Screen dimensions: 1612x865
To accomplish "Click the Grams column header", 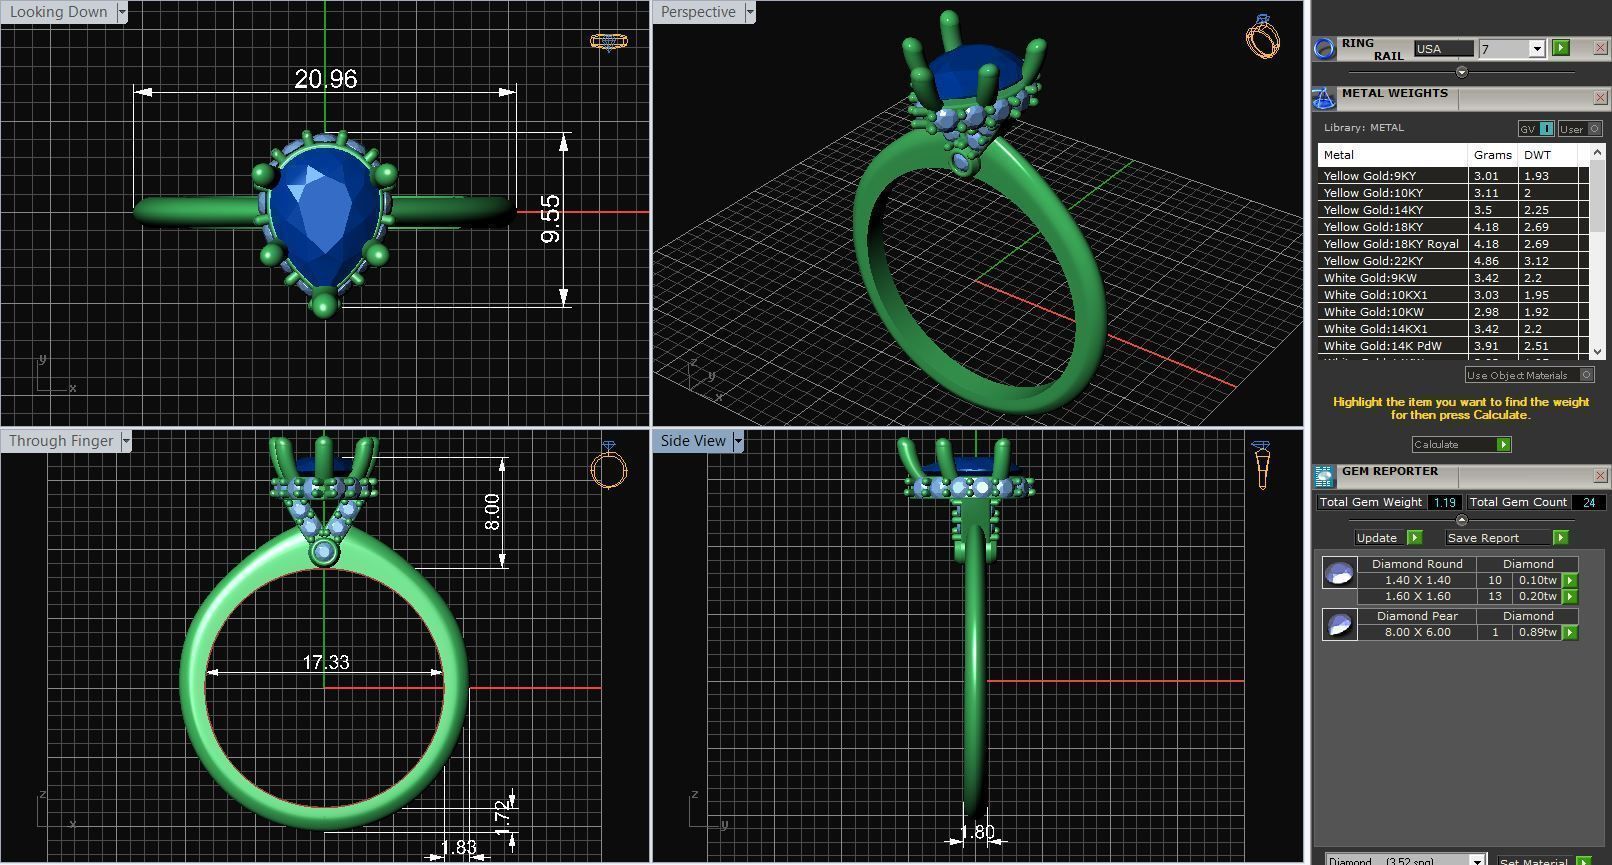I will (1492, 155).
